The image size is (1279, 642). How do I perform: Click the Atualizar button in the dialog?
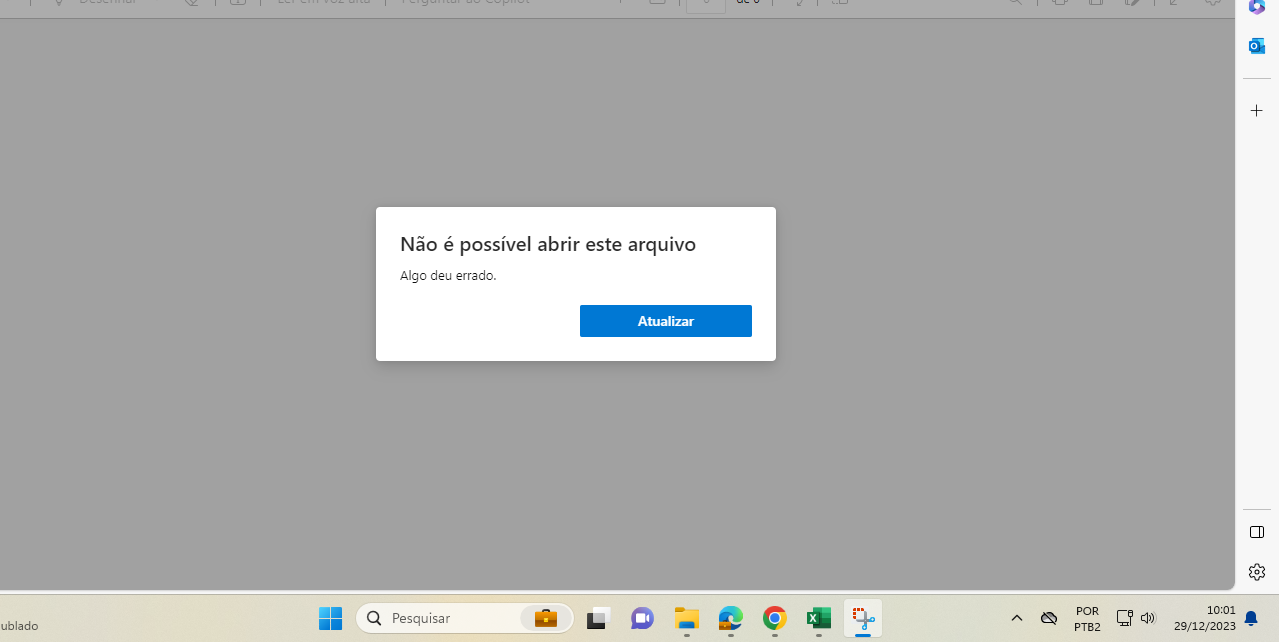665,321
